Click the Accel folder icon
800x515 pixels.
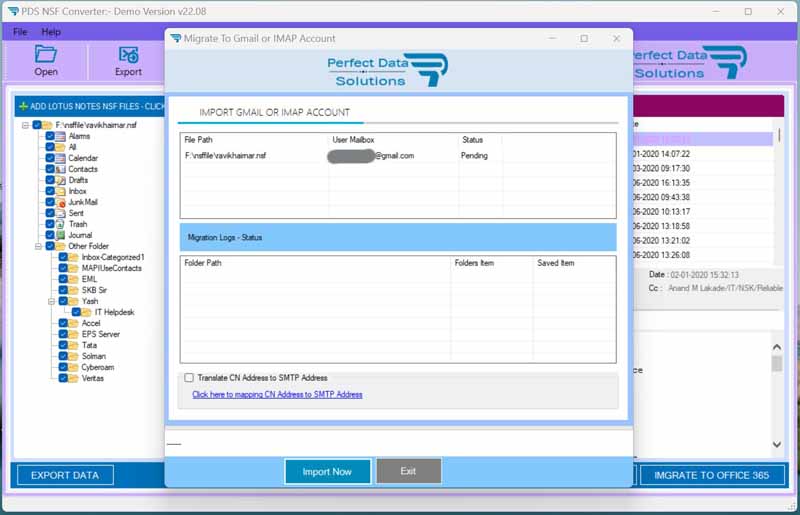click(74, 323)
